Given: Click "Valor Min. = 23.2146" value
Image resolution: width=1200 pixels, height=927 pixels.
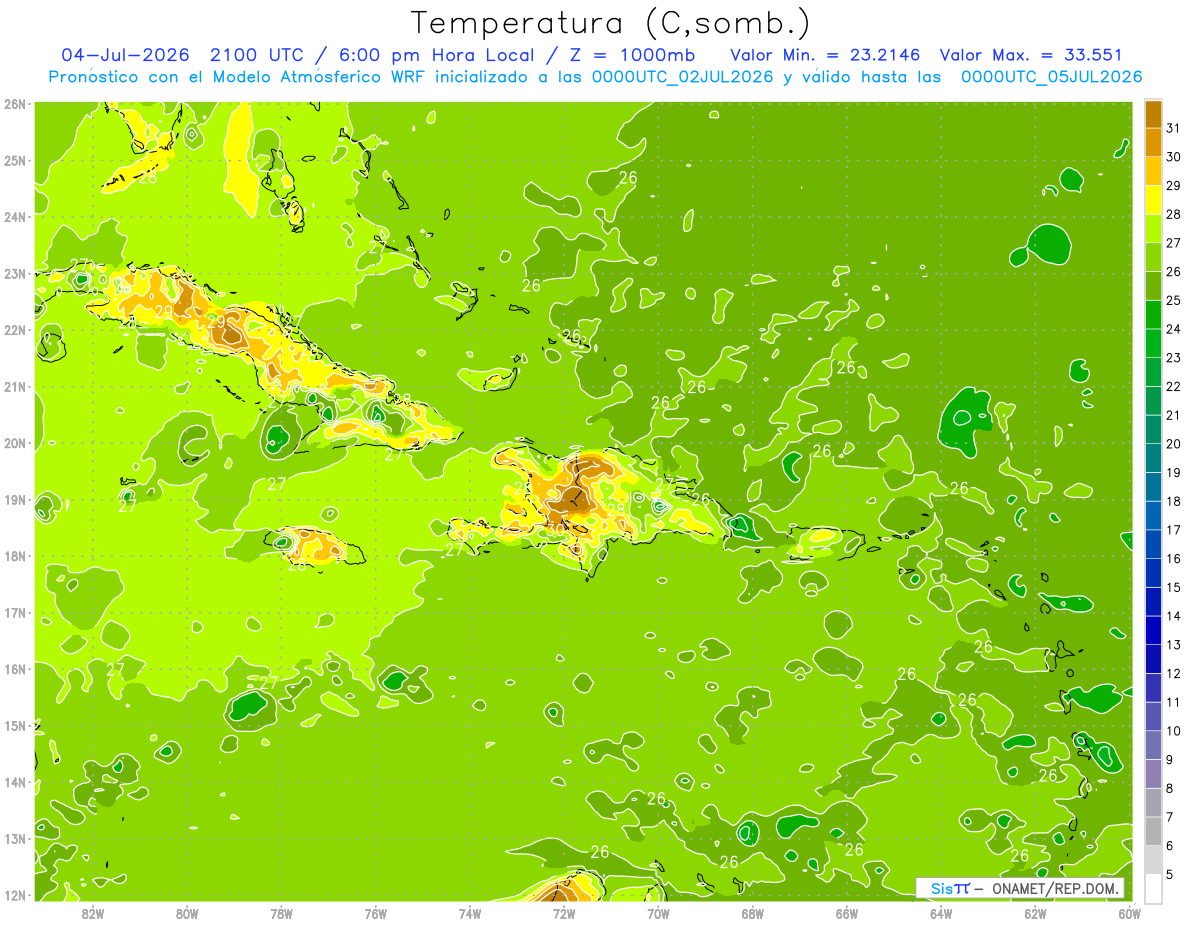Looking at the screenshot, I should [826, 55].
